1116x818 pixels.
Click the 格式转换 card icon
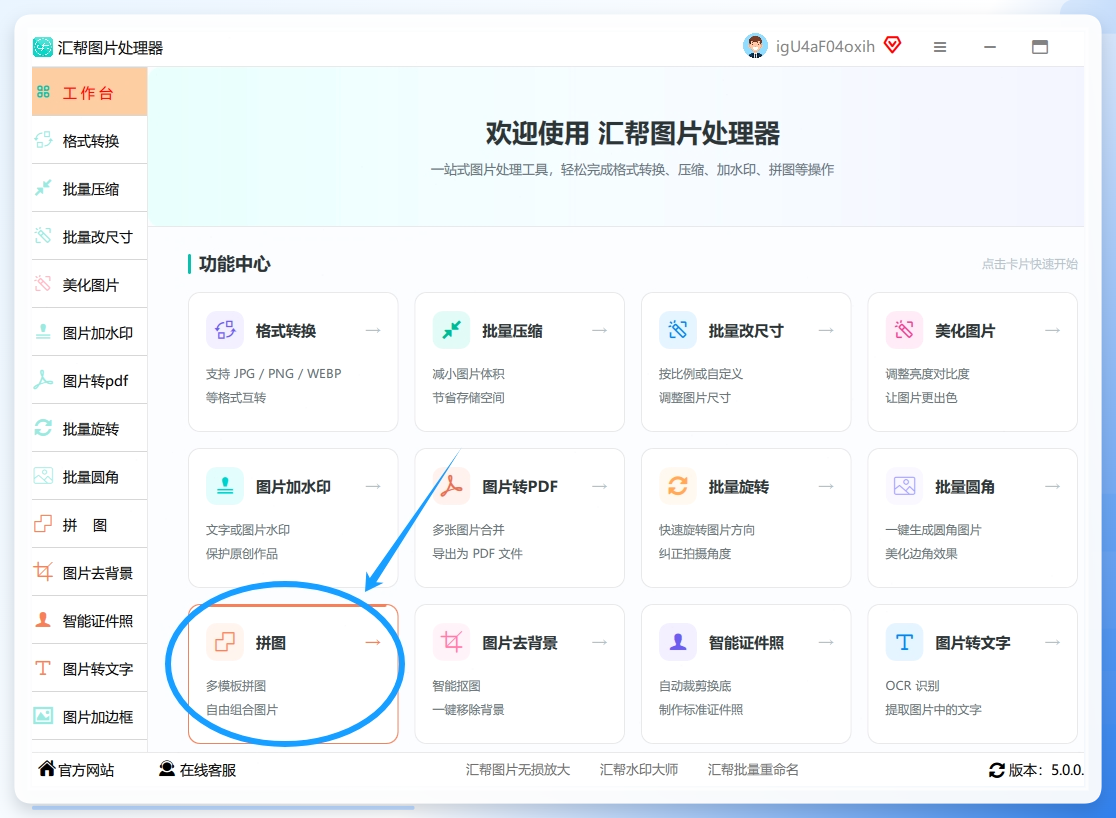[225, 330]
